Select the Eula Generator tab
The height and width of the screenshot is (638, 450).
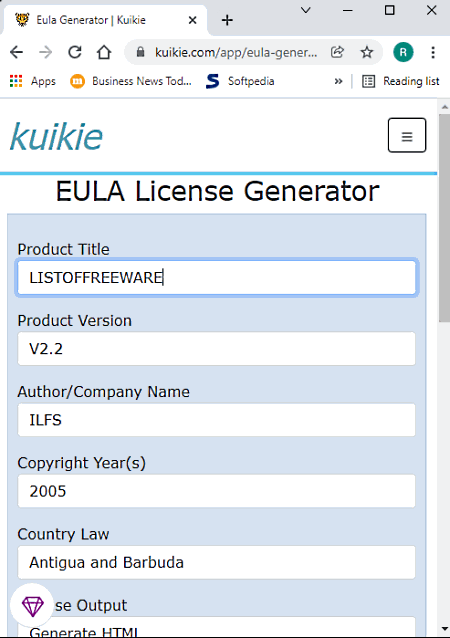pos(105,20)
